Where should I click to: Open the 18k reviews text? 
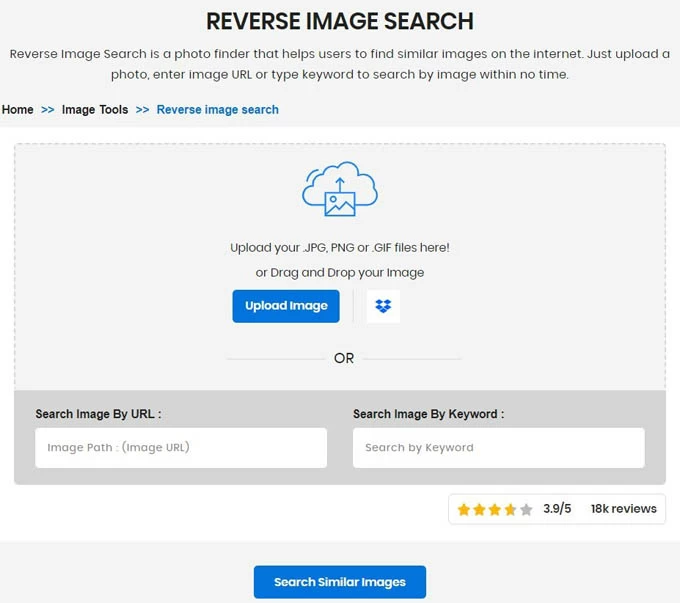[x=623, y=509]
